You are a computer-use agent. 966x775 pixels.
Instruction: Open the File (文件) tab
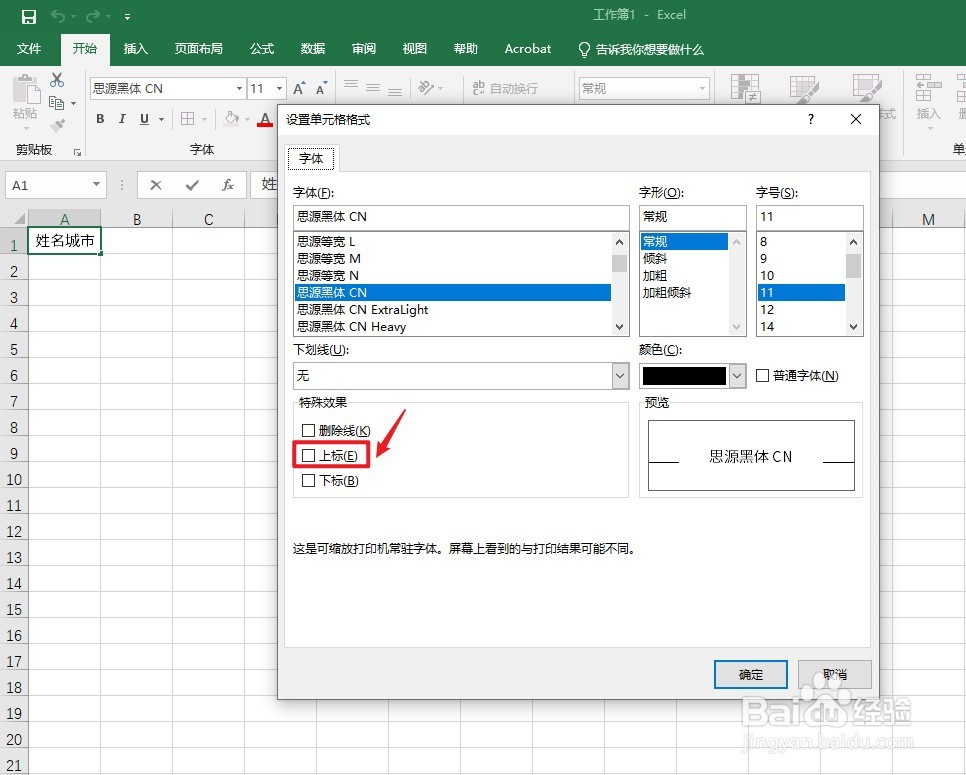pos(28,49)
